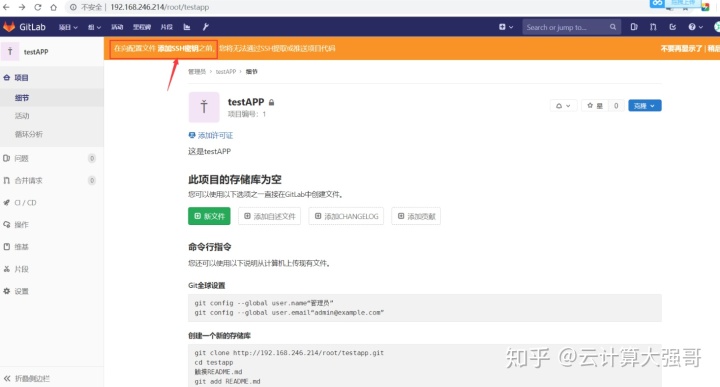Viewport: 720px width, 387px height.
Task: Go forward with browser forward arrow
Action: 22,7
